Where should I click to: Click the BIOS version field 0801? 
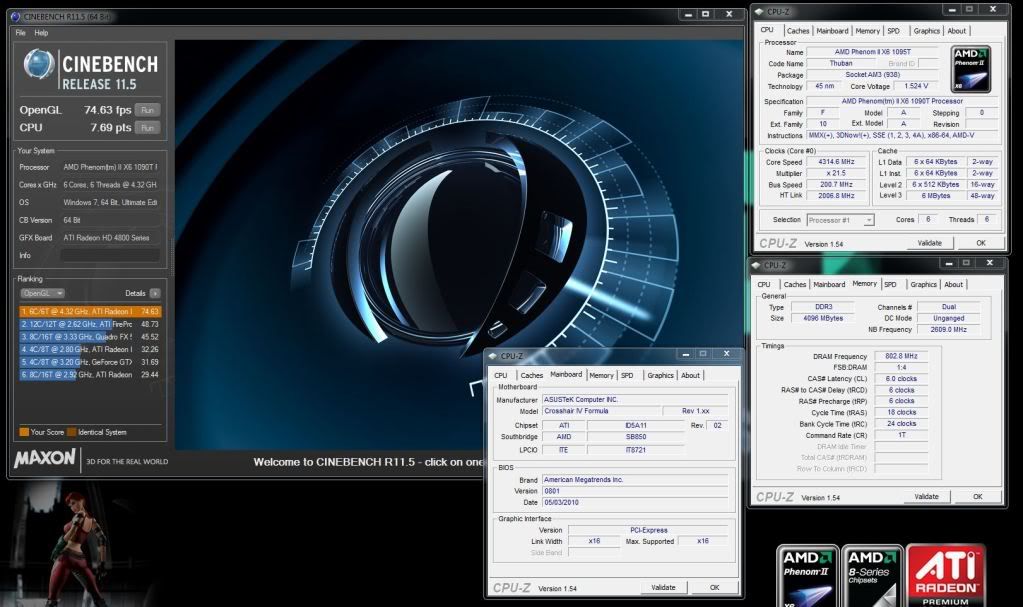click(x=635, y=491)
